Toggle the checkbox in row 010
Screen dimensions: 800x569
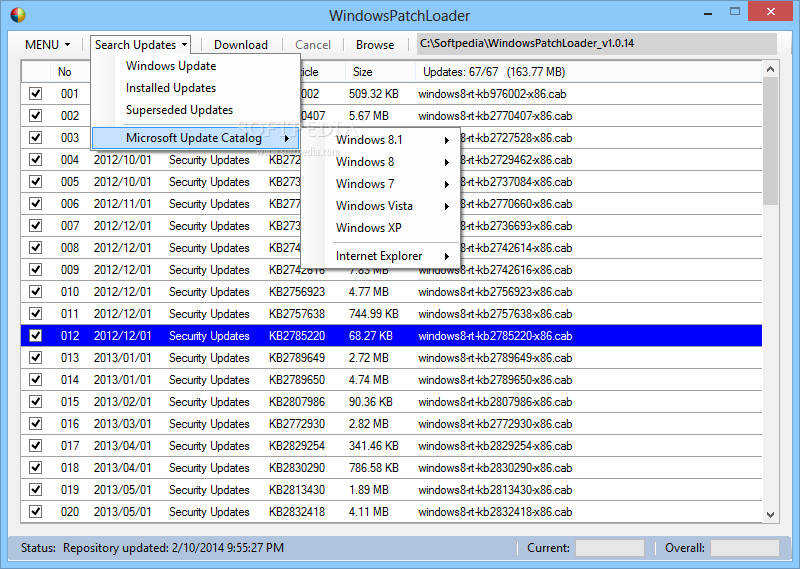click(35, 291)
